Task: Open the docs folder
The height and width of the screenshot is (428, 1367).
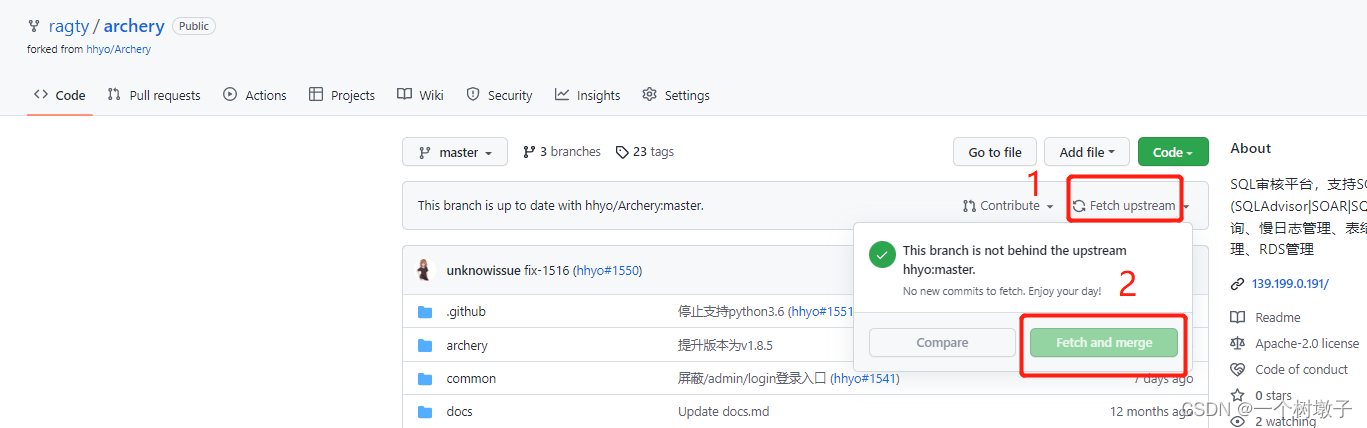Action: click(459, 411)
